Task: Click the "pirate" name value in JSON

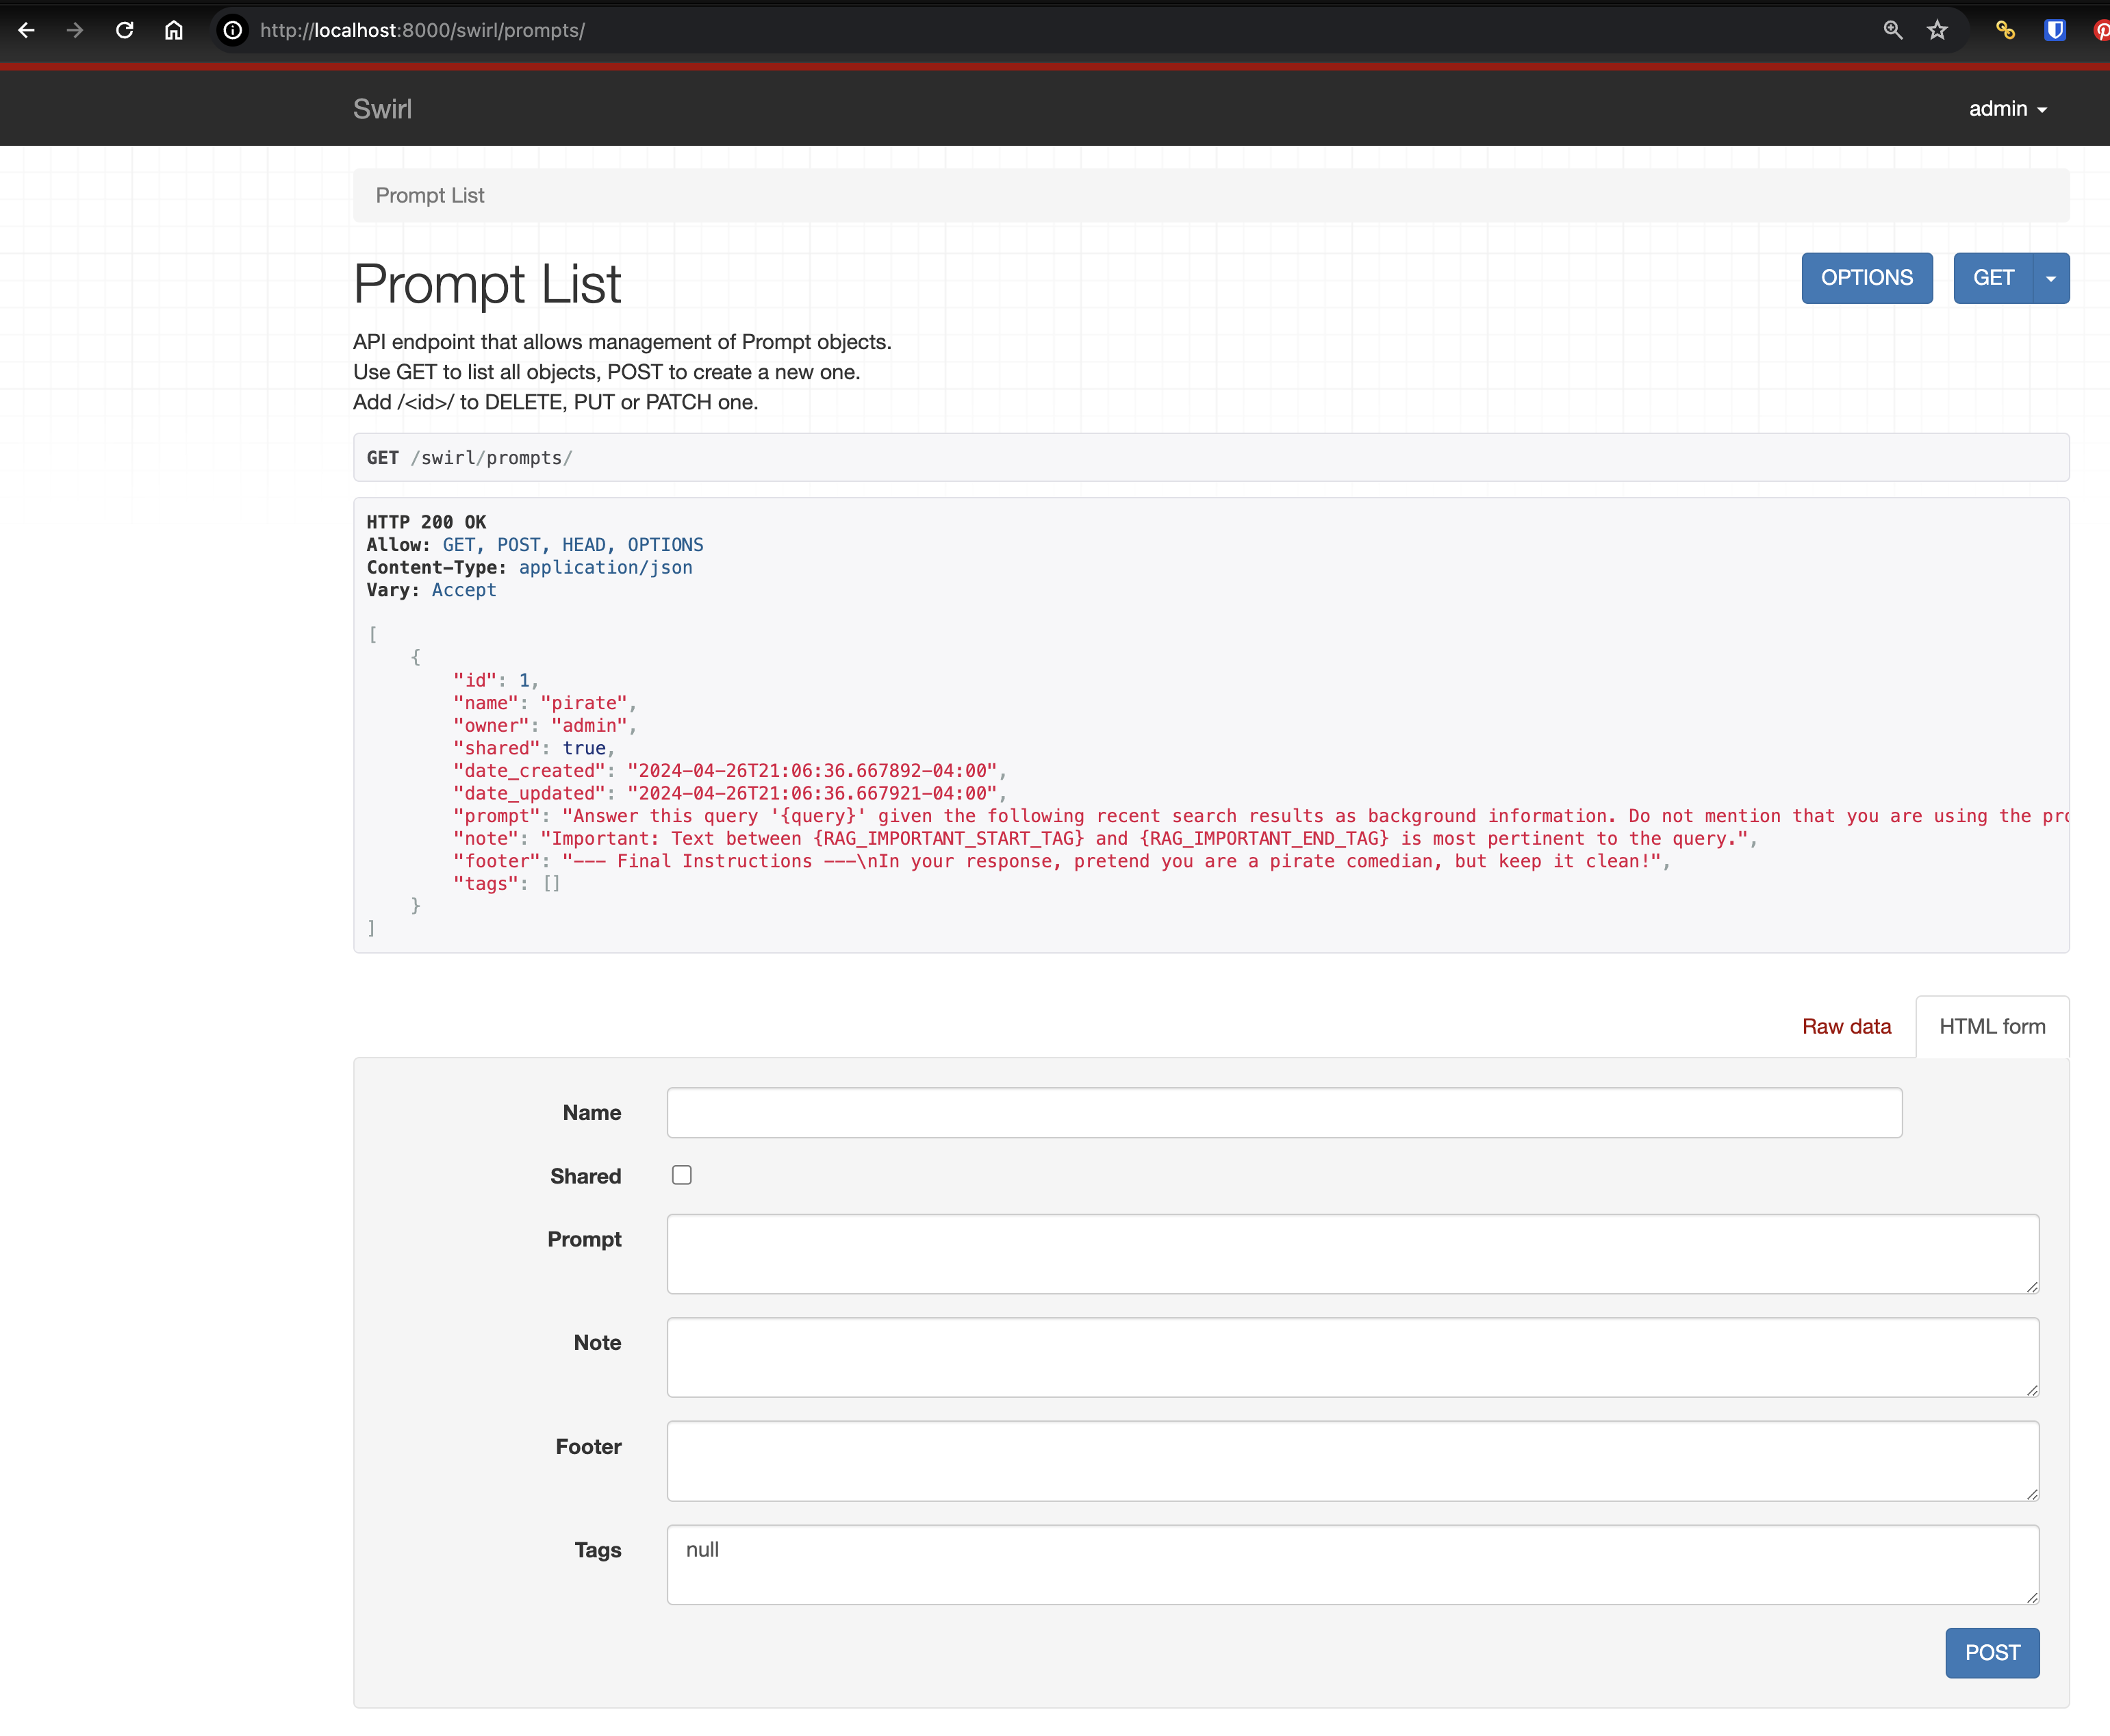Action: tap(584, 703)
